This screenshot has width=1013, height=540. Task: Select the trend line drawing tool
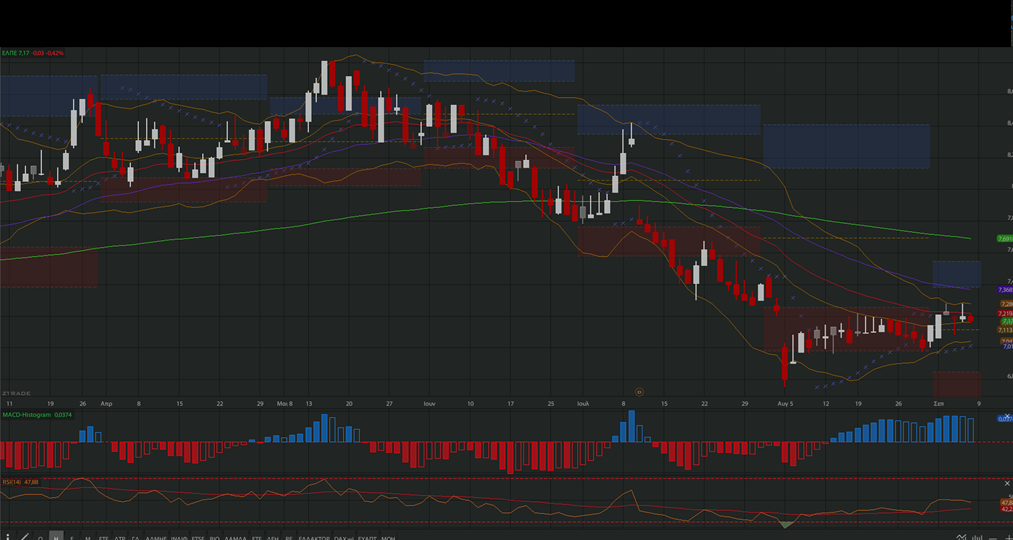(25, 537)
